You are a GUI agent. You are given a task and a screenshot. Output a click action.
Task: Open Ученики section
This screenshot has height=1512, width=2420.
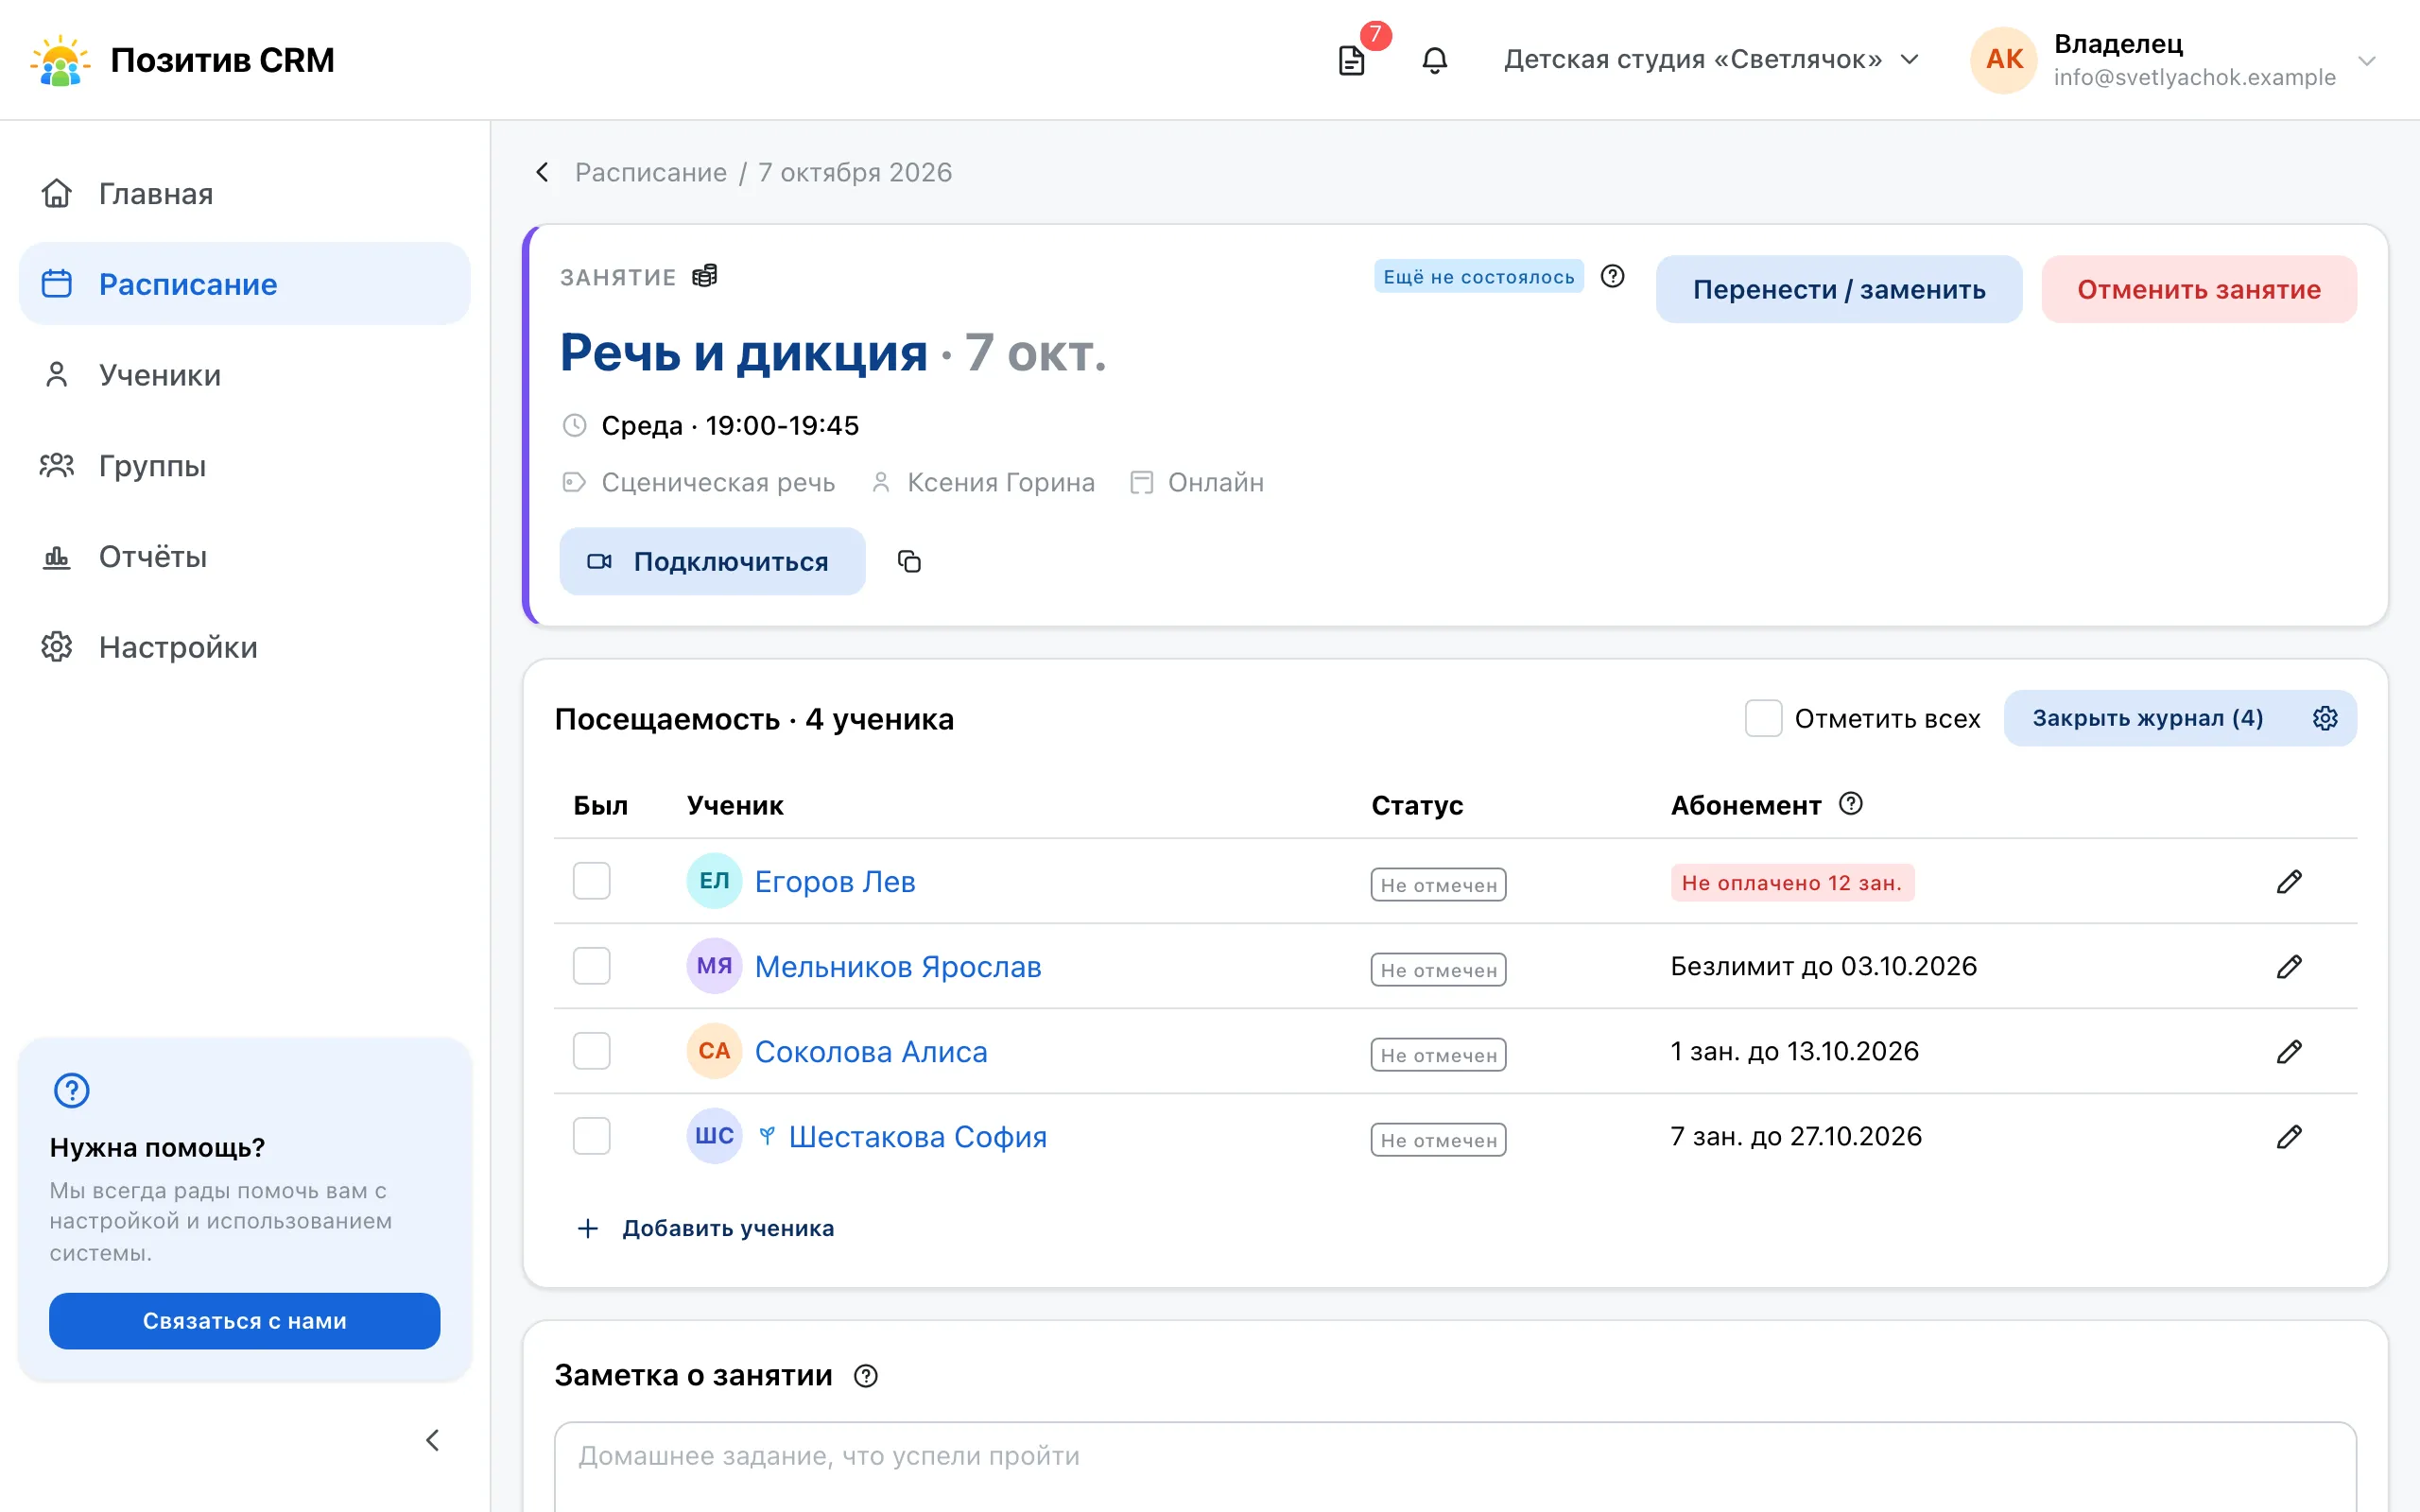(x=245, y=375)
